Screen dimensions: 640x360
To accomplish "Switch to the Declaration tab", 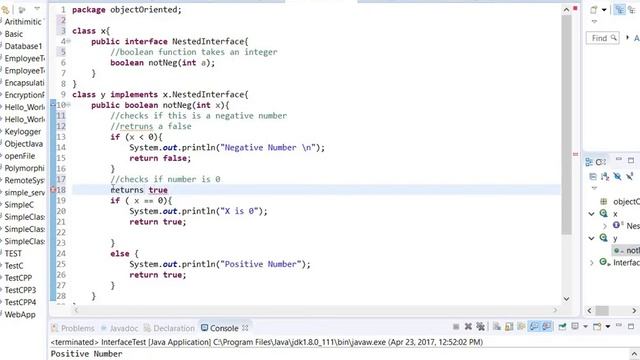I will [x=169, y=328].
